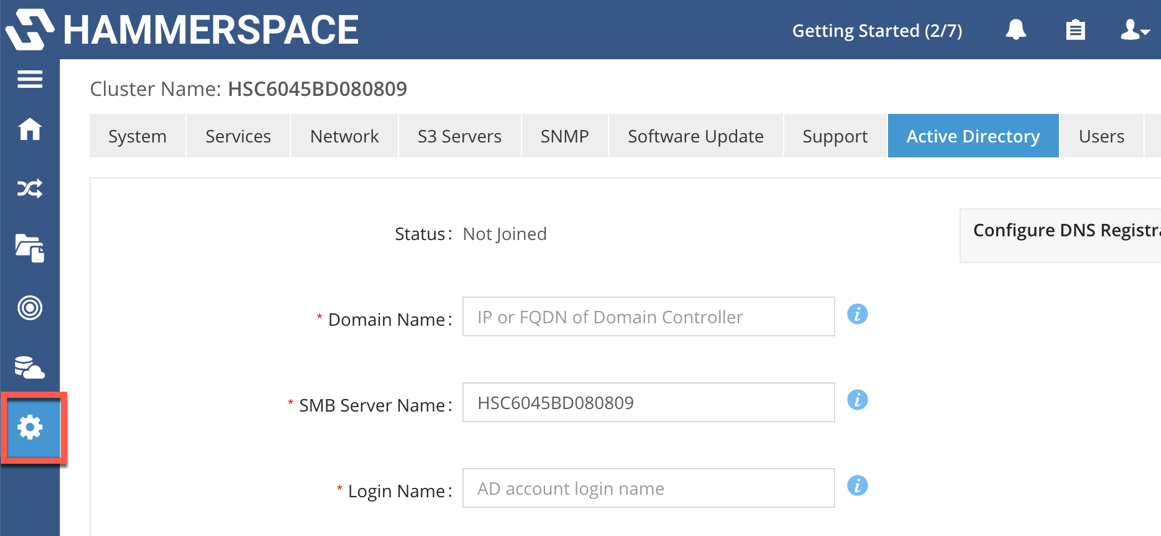The height and width of the screenshot is (536, 1161).
Task: Click the Hammerspace logo
Action: click(182, 30)
